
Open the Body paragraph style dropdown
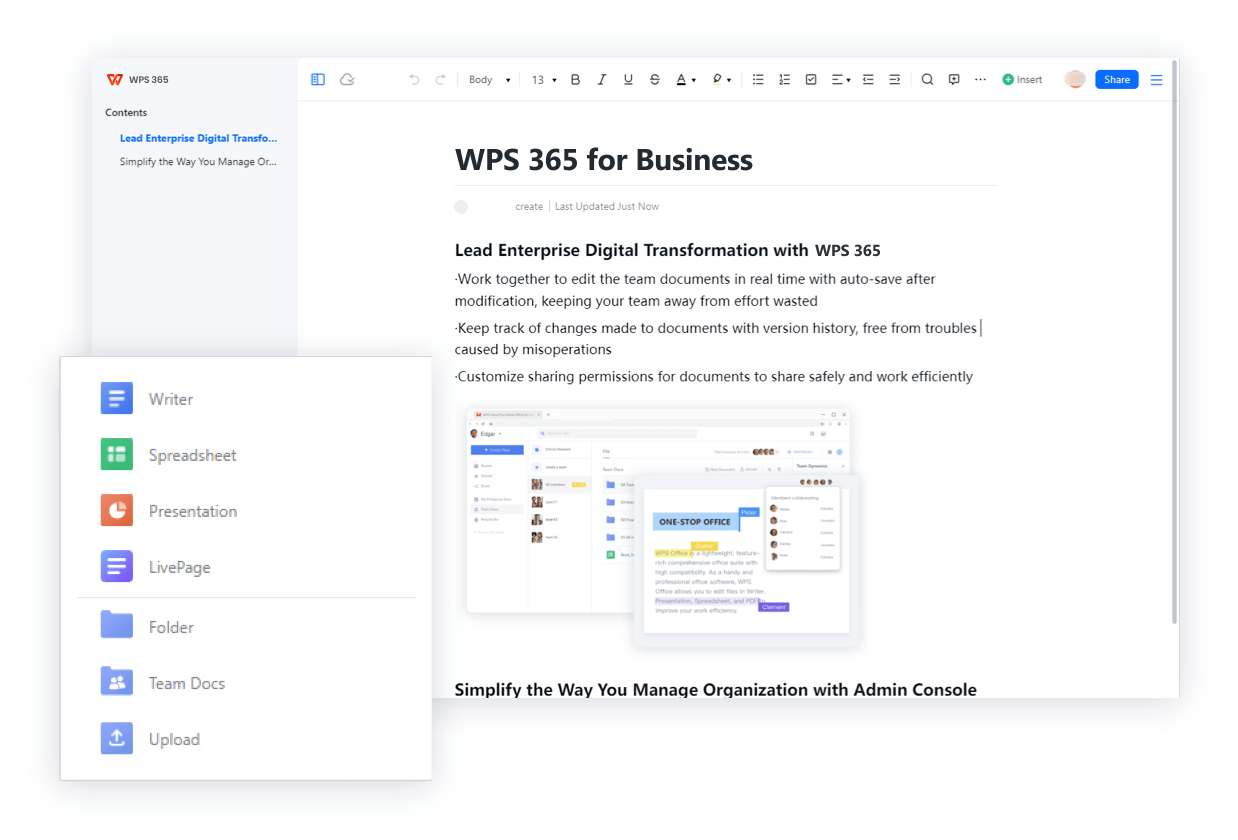coord(488,79)
